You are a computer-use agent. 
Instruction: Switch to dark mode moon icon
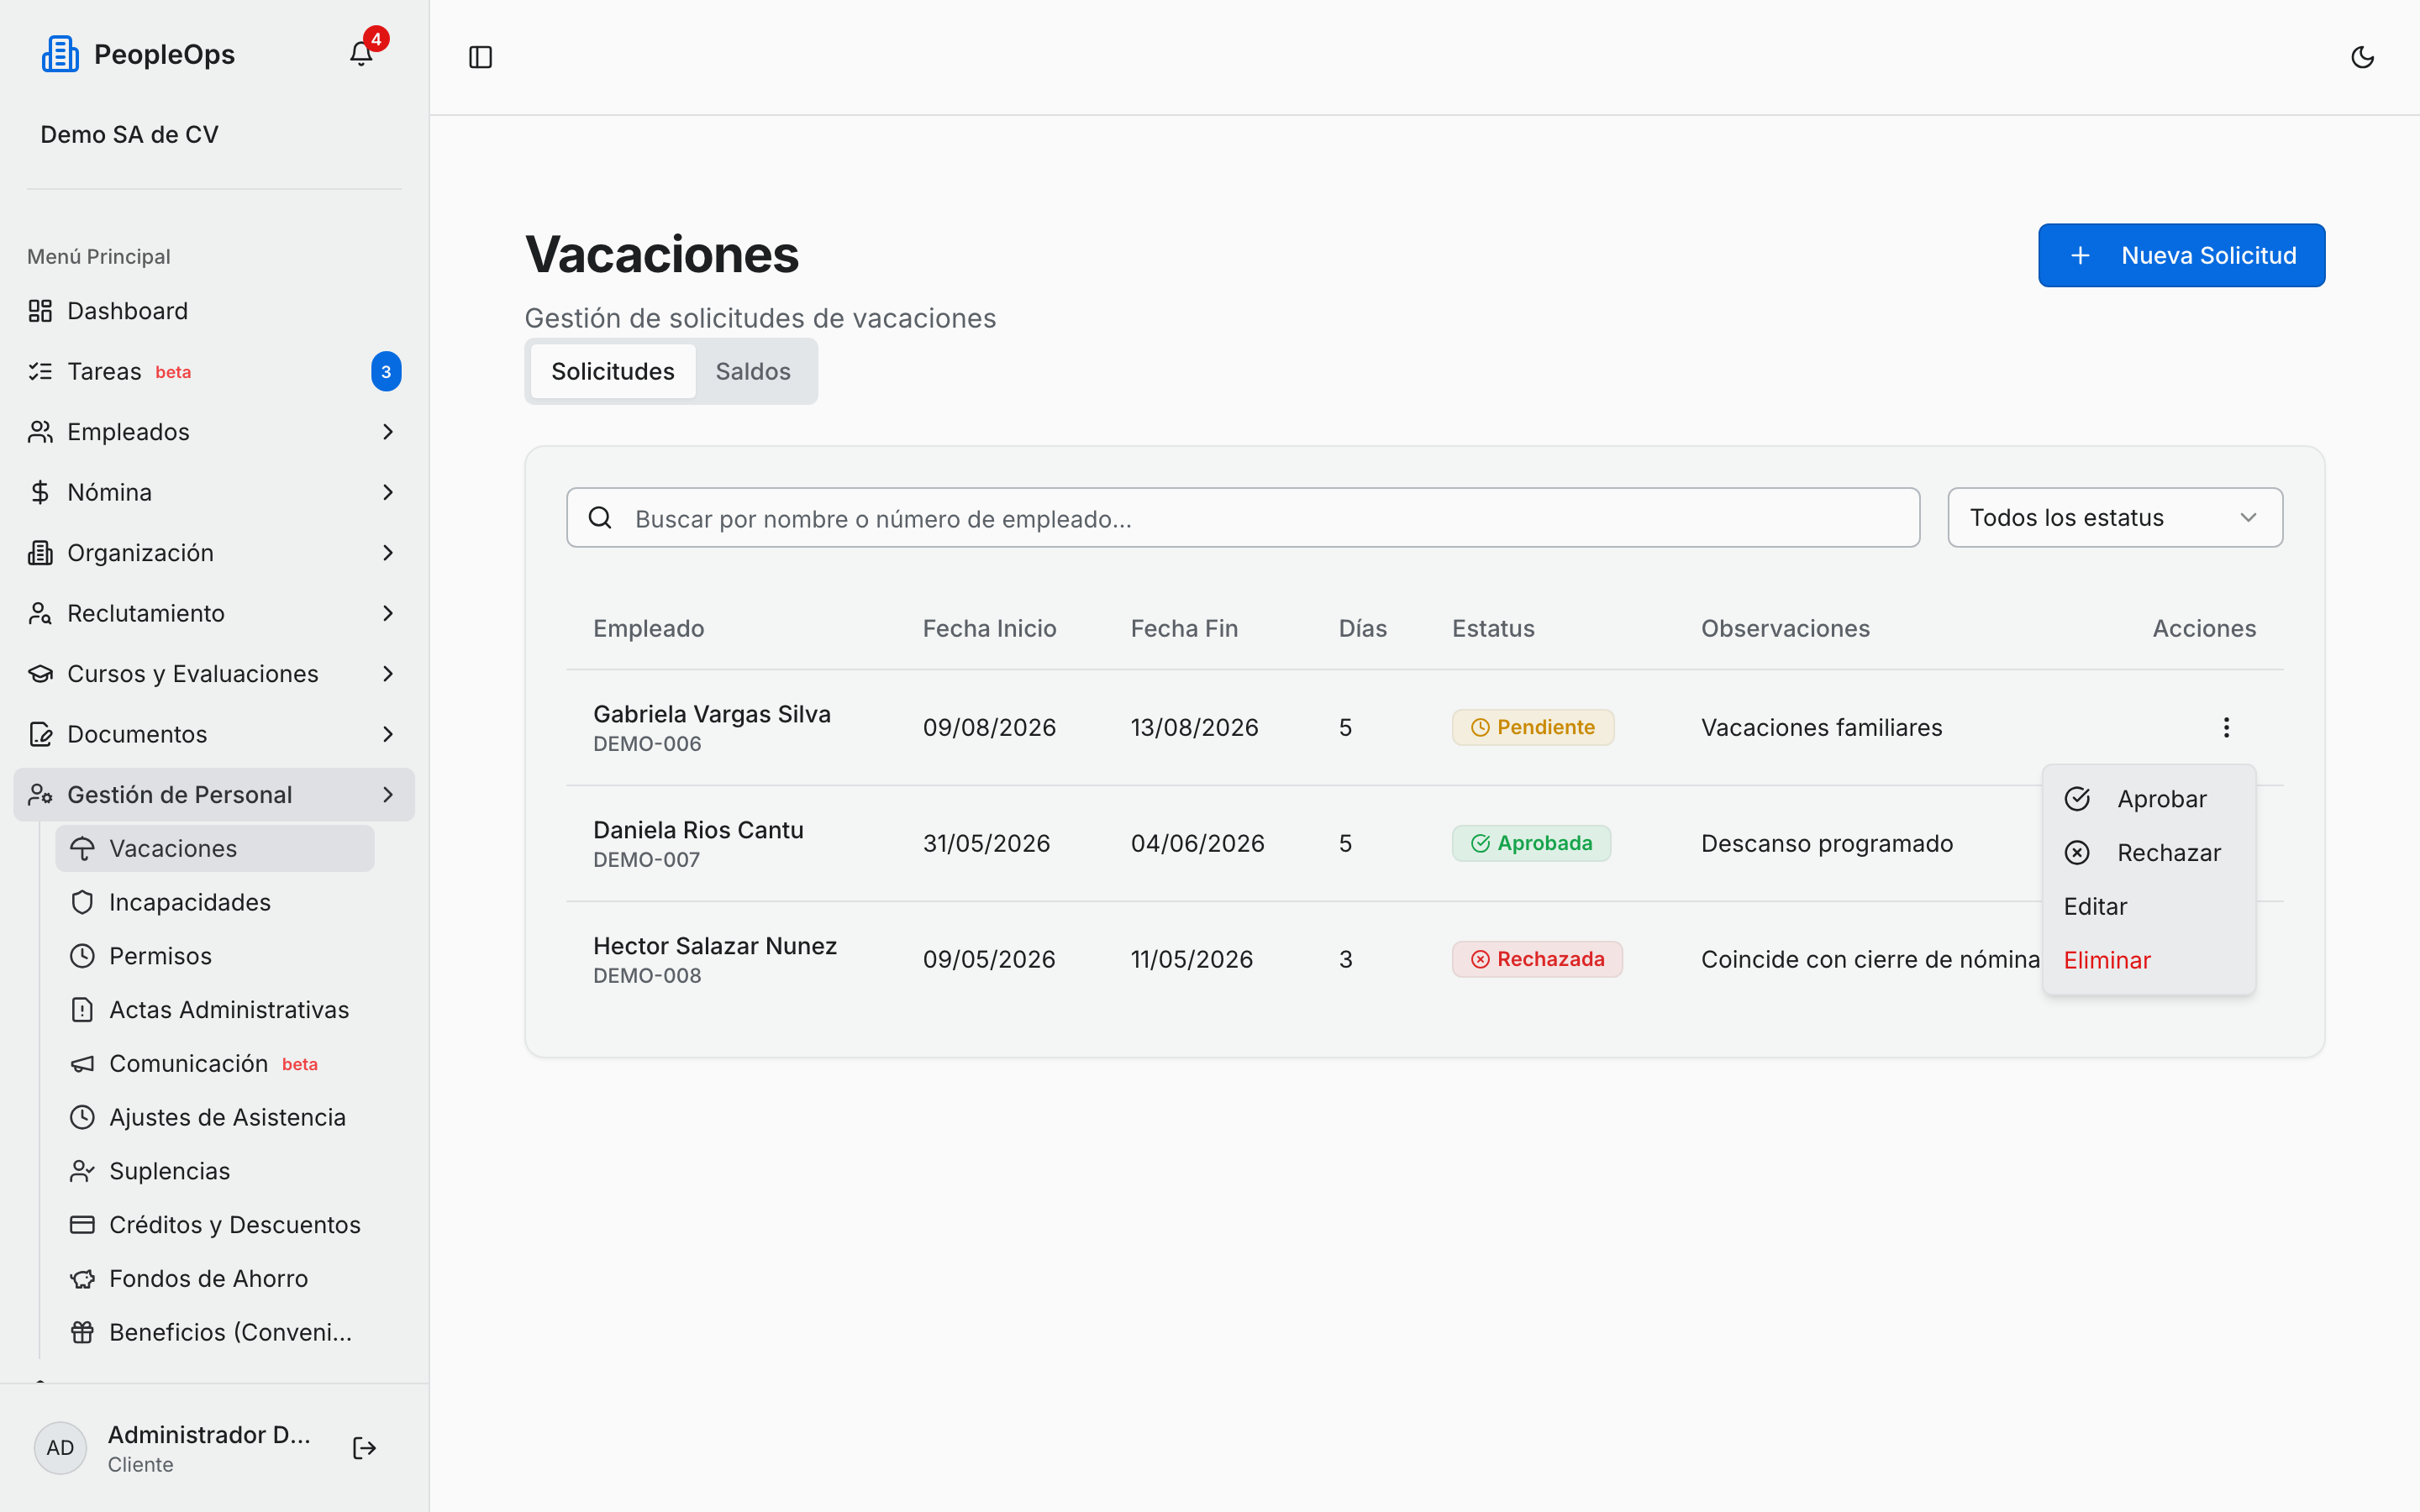pos(2362,57)
